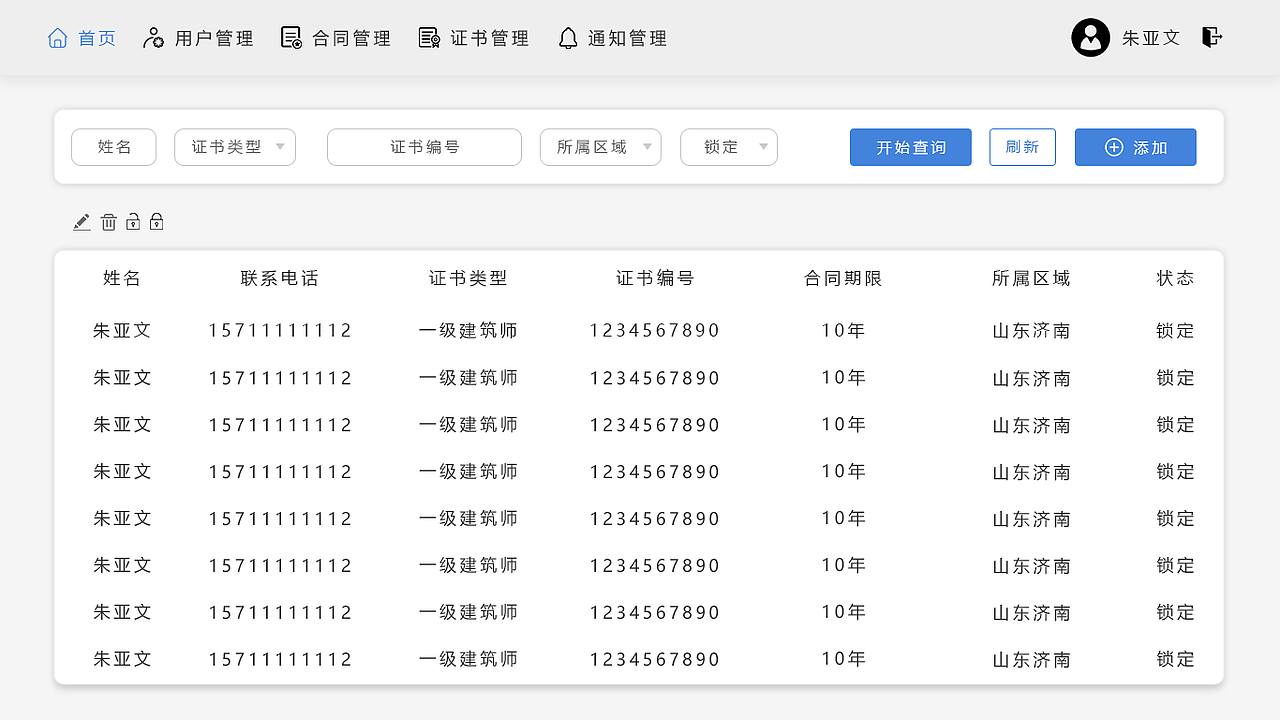The height and width of the screenshot is (720, 1280).
Task: Expand the 所属区域 dropdown
Action: pyautogui.click(x=600, y=147)
